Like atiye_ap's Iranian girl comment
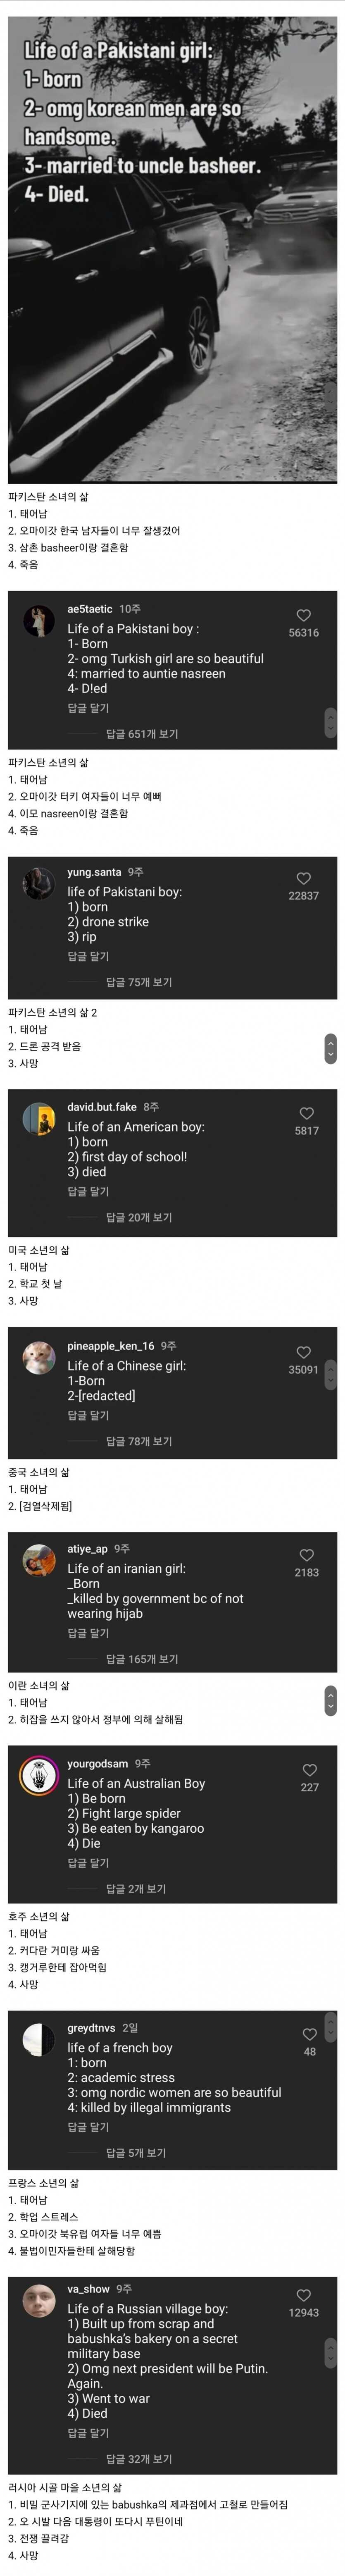345x2576 pixels. point(307,1555)
